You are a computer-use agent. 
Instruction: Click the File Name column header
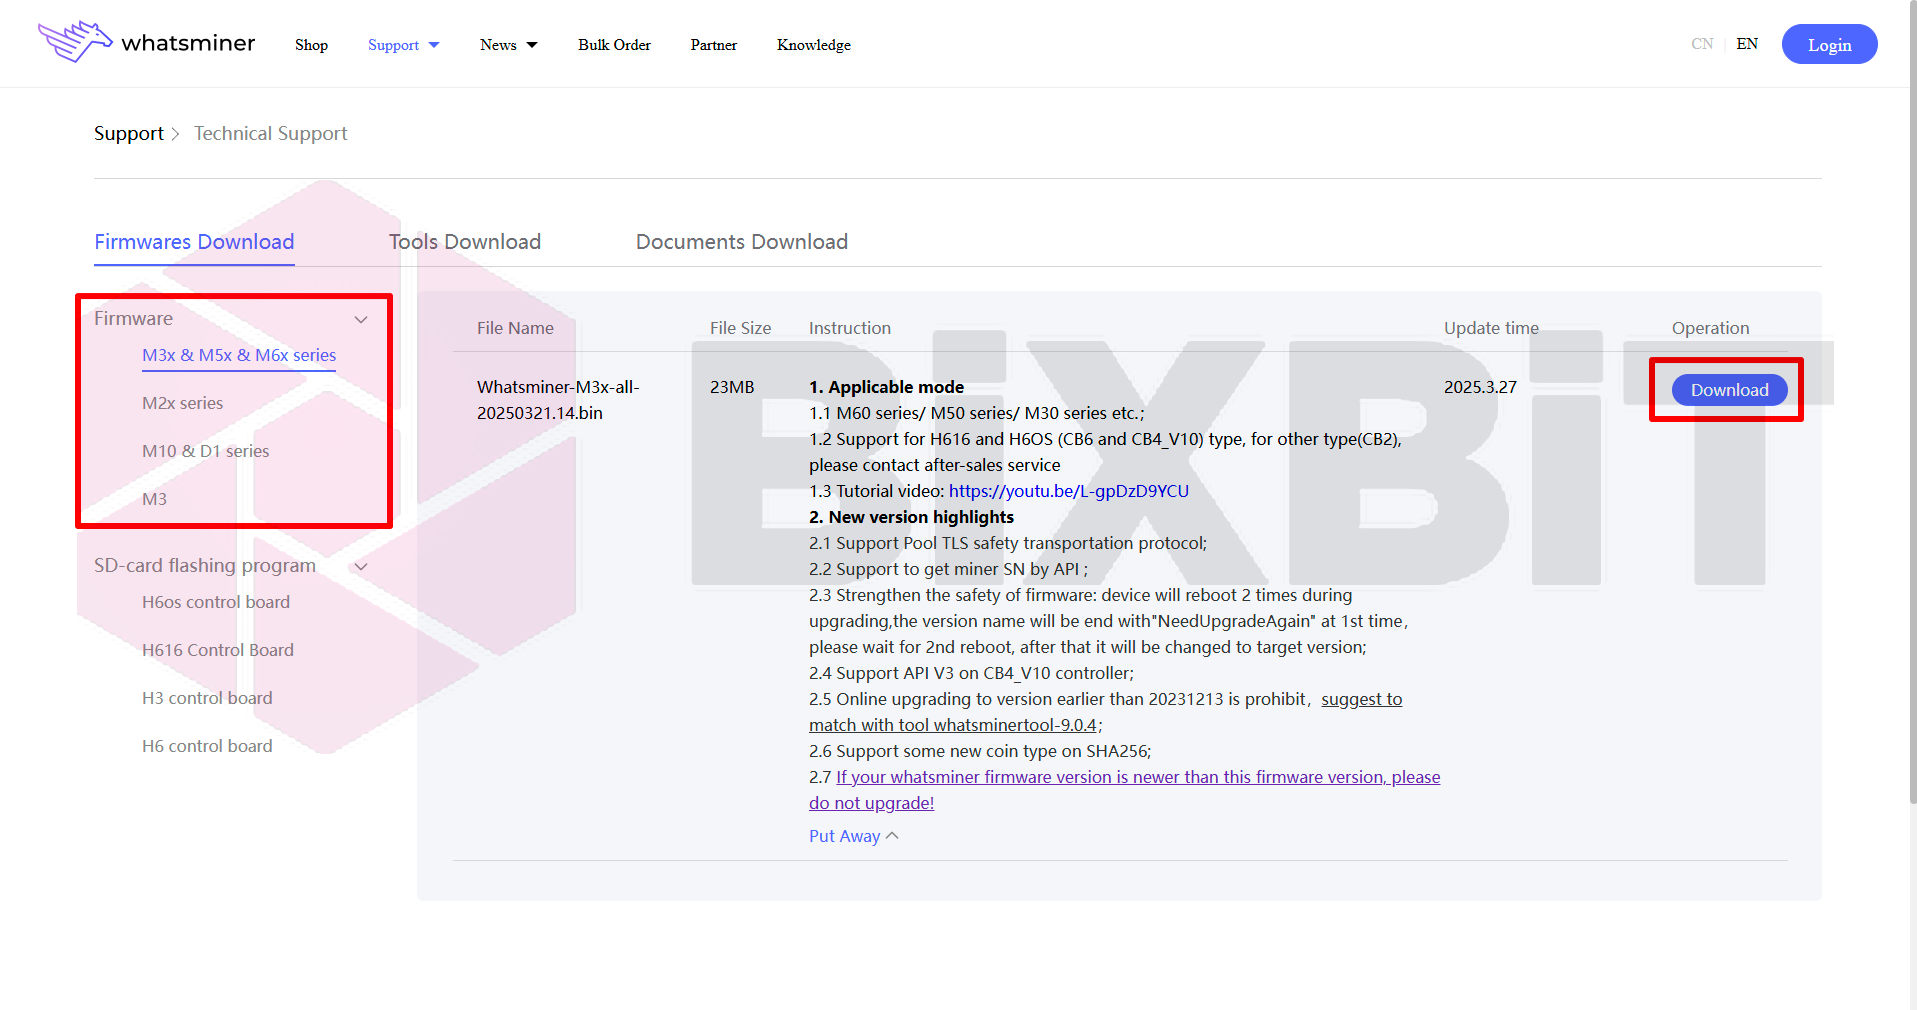click(515, 328)
